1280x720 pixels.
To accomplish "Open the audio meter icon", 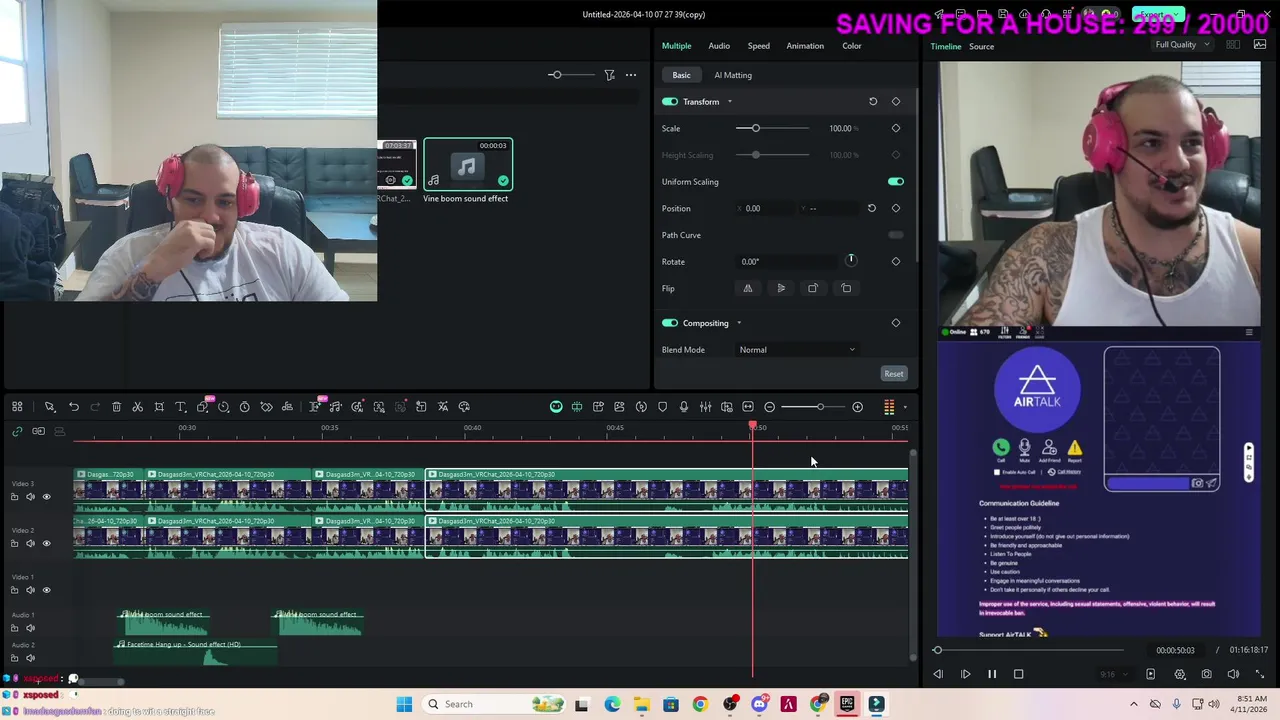I will pos(889,407).
